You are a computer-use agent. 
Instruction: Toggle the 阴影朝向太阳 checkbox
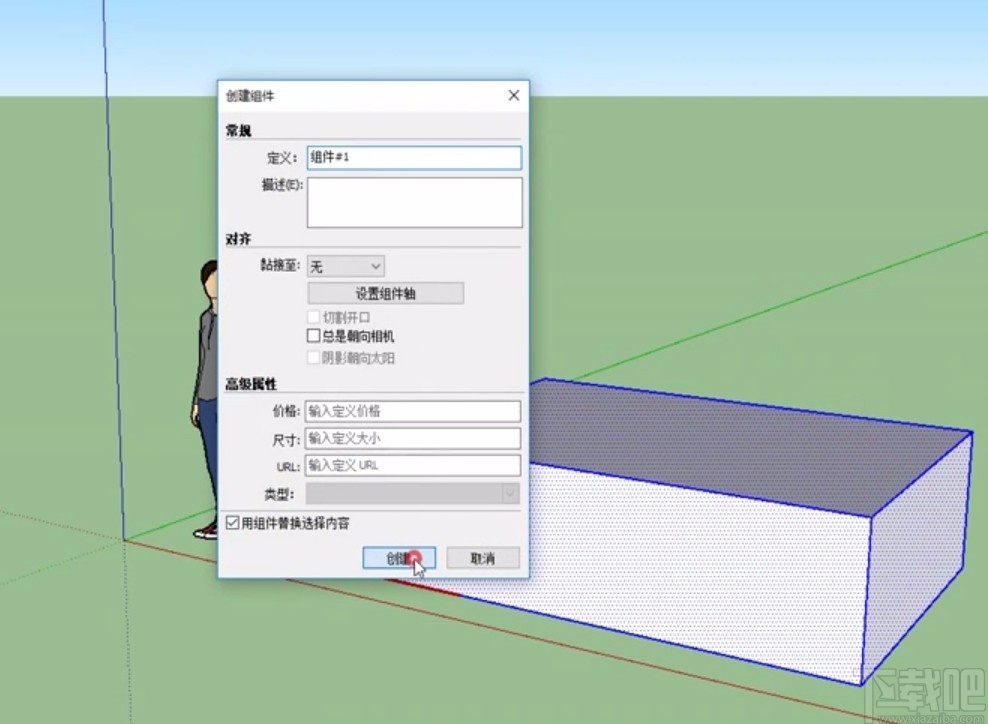pyautogui.click(x=314, y=358)
